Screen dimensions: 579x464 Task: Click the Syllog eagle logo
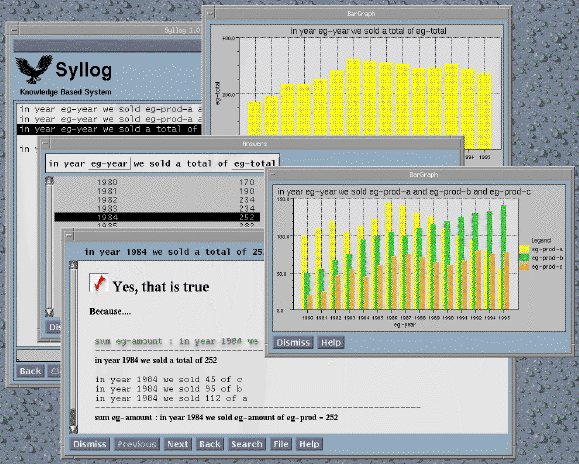pyautogui.click(x=34, y=69)
